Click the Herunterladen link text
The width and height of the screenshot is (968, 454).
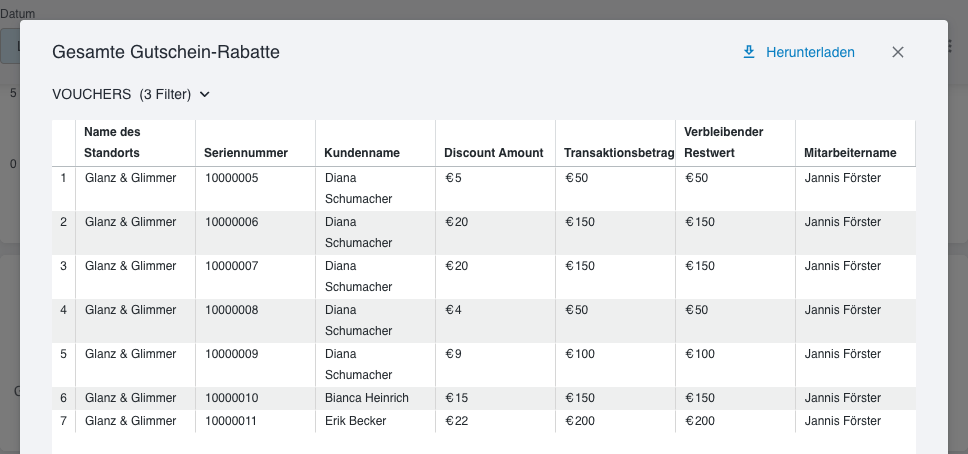[810, 52]
